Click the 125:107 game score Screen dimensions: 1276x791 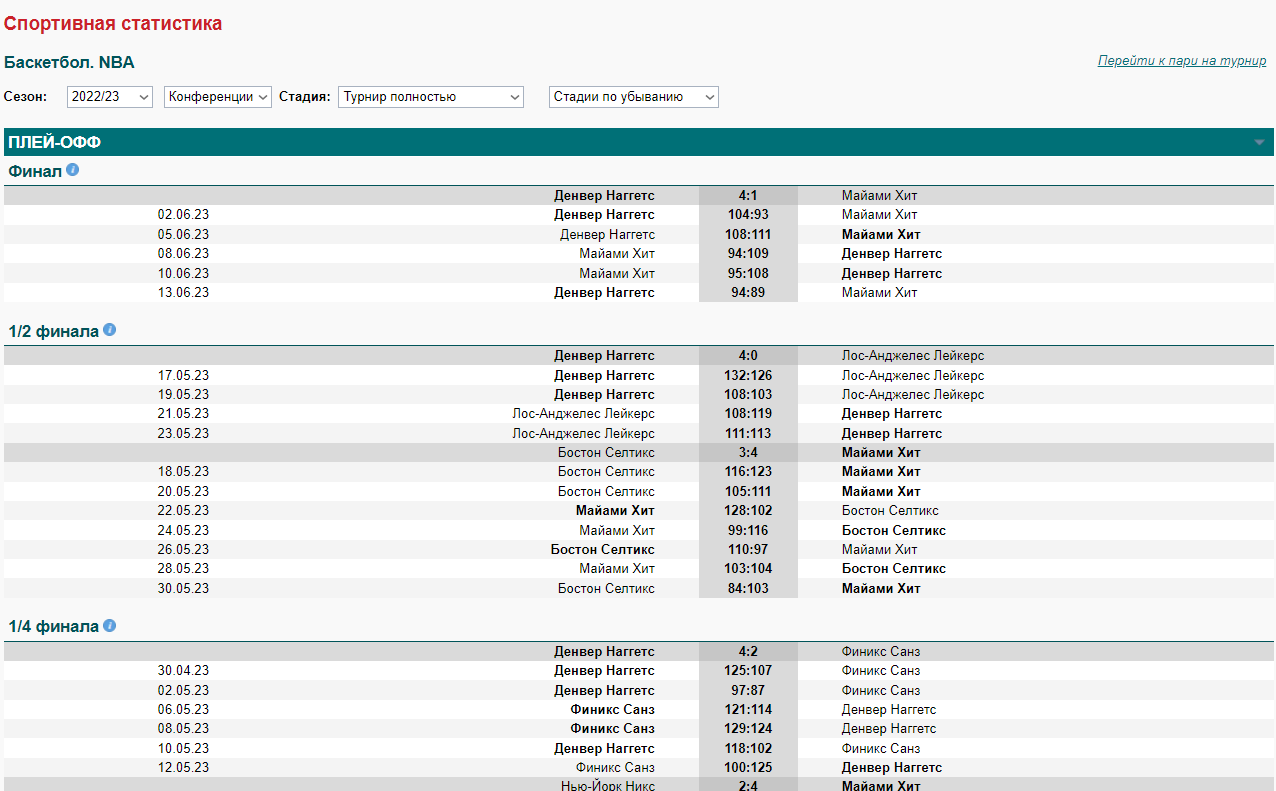[748, 671]
